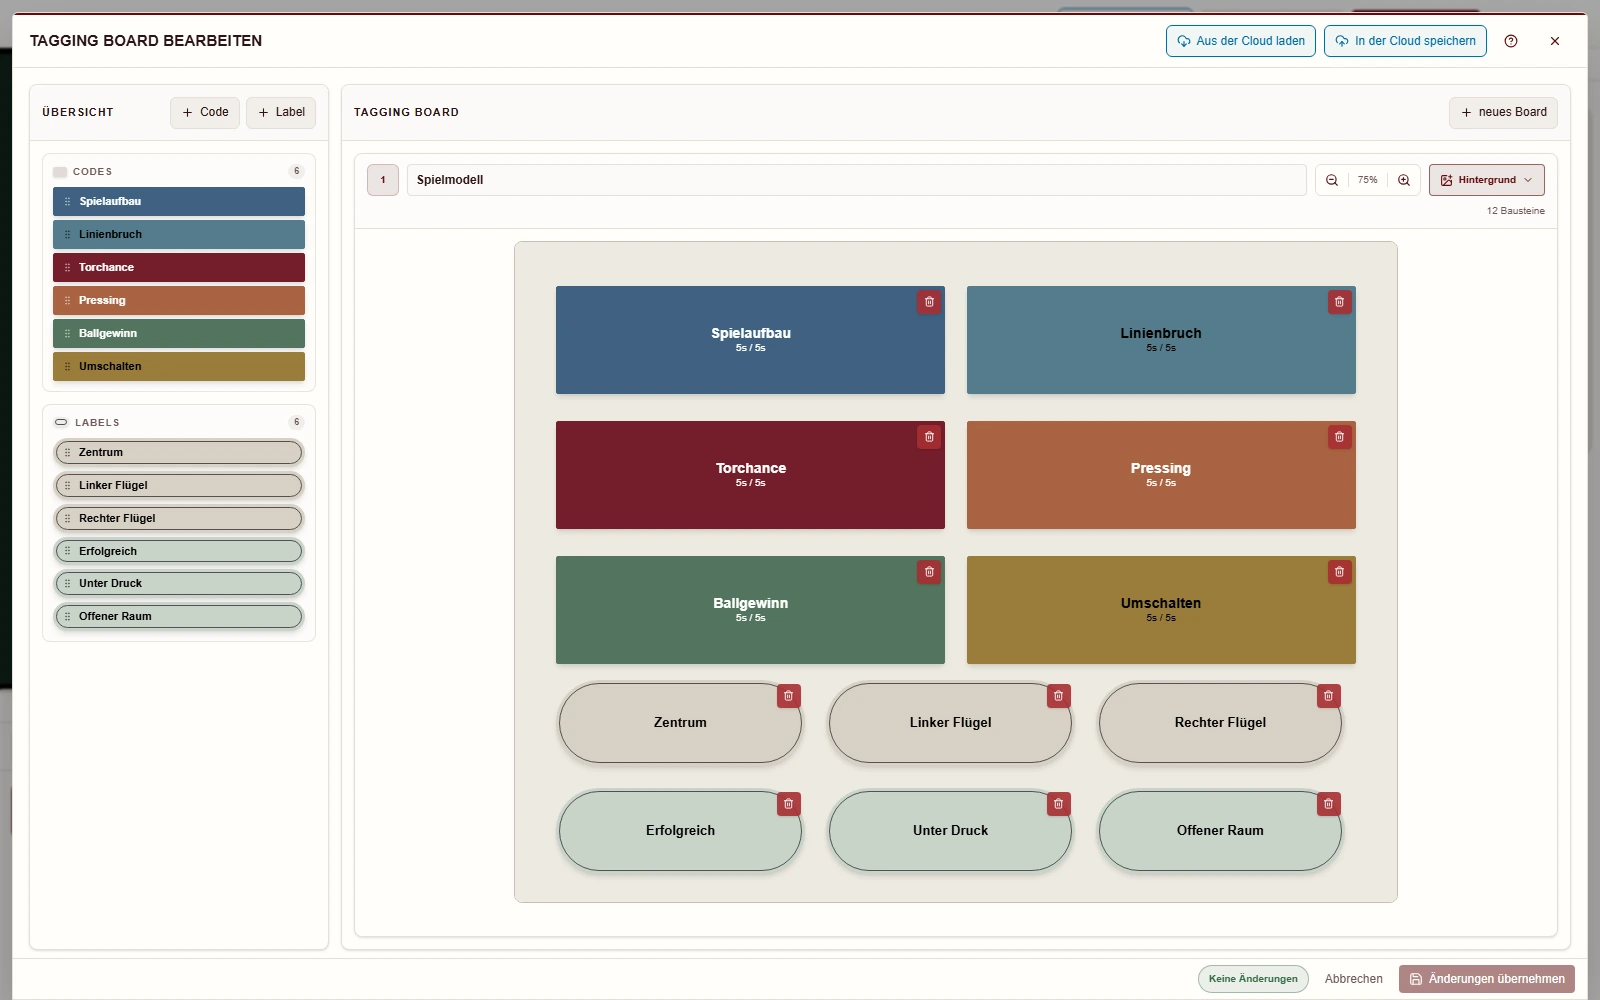Delete the Offener Raum label from board

click(x=1329, y=804)
